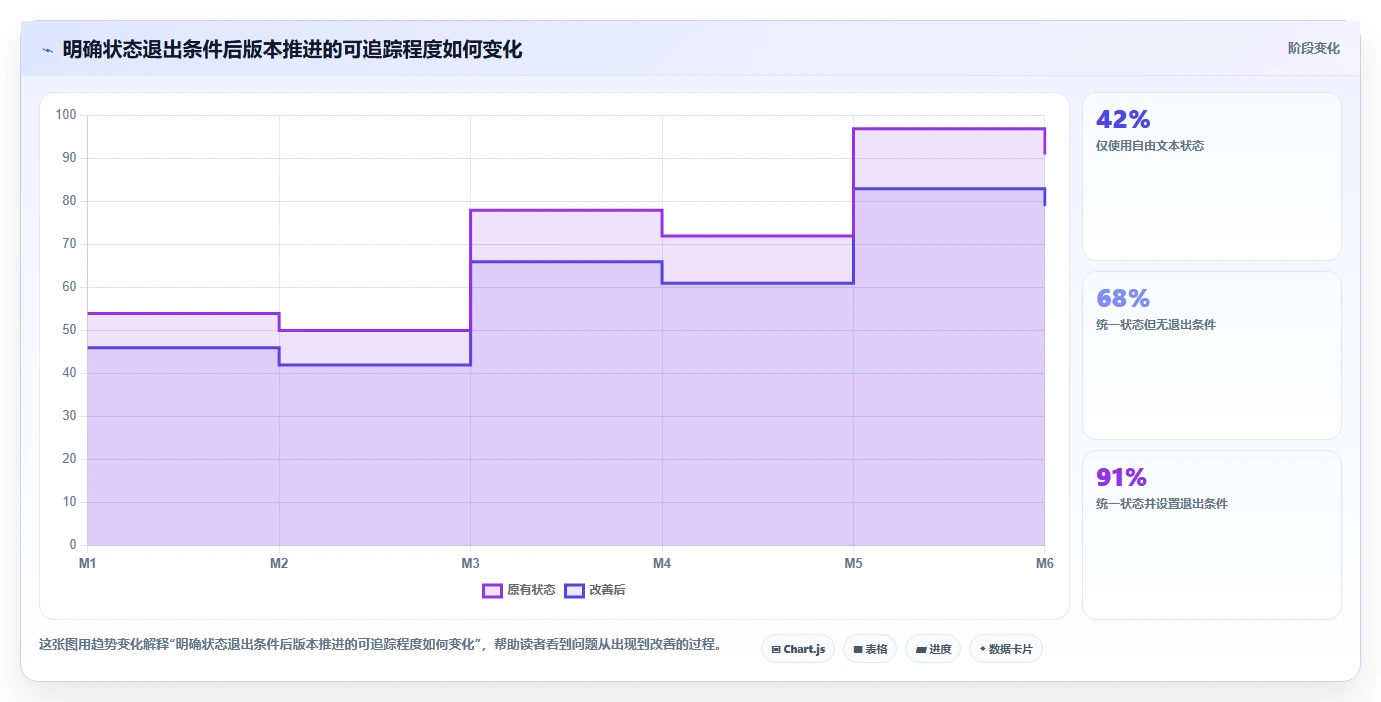
Task: Click the M6 x-axis label
Action: (1044, 564)
